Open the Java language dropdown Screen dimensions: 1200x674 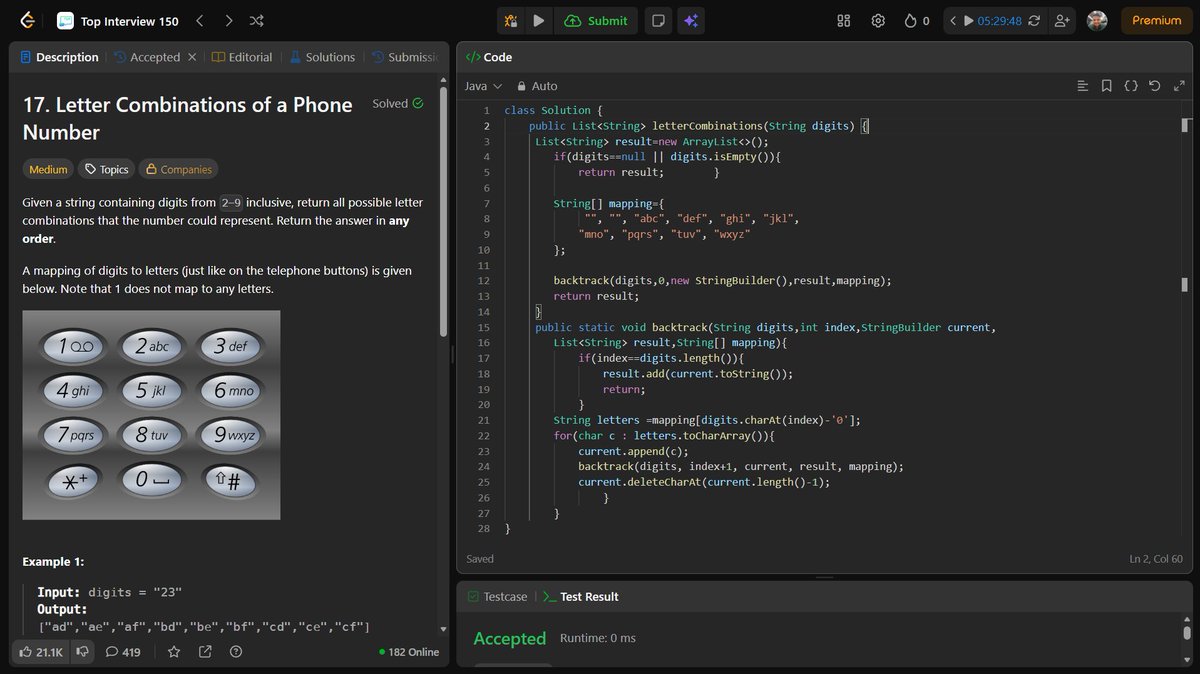click(483, 86)
